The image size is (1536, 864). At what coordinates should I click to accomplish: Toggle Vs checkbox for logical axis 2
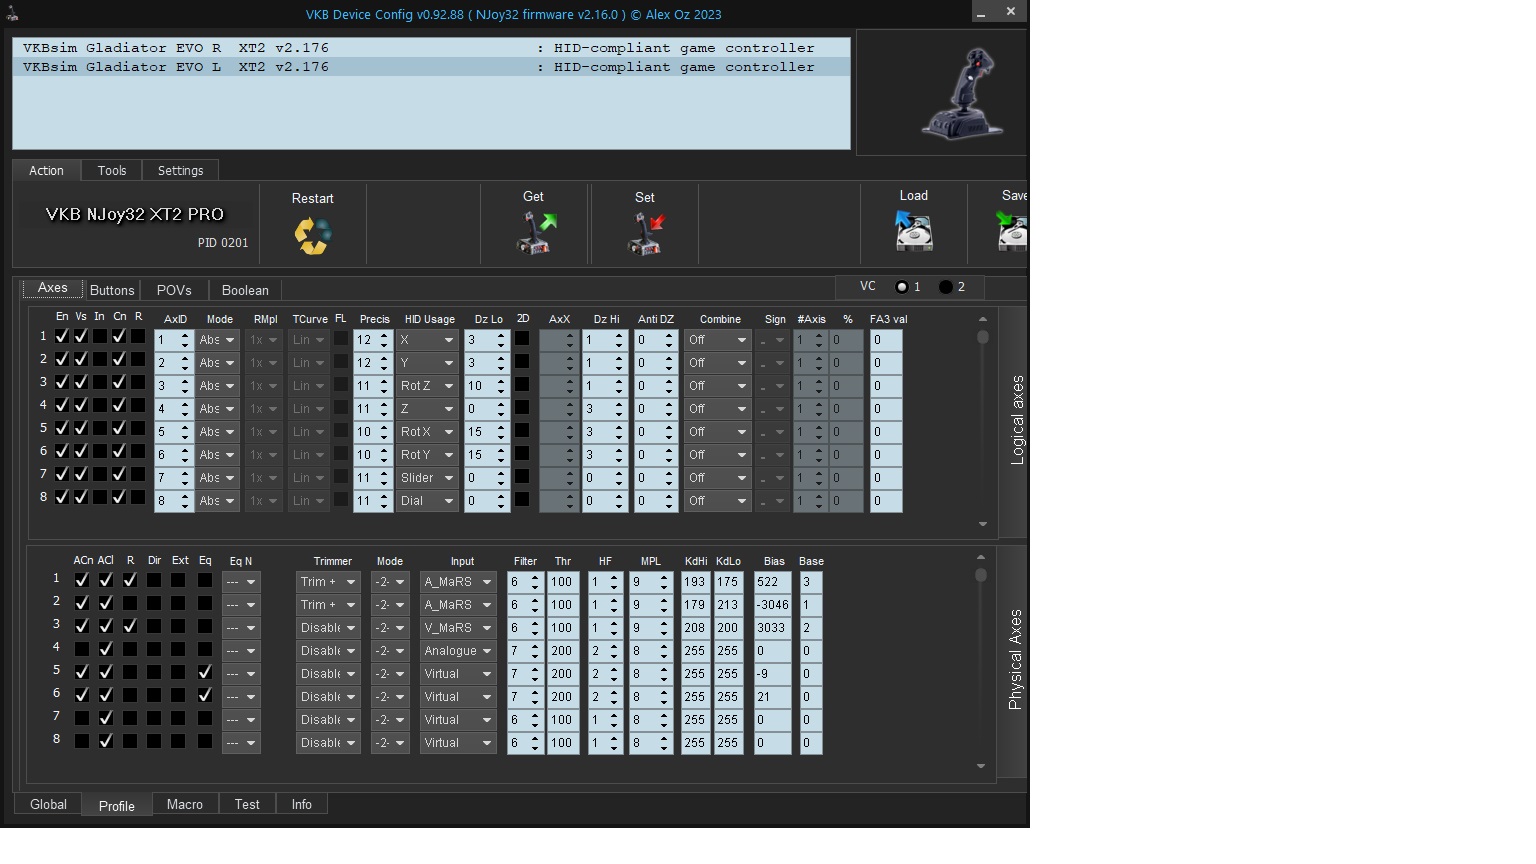tap(81, 359)
